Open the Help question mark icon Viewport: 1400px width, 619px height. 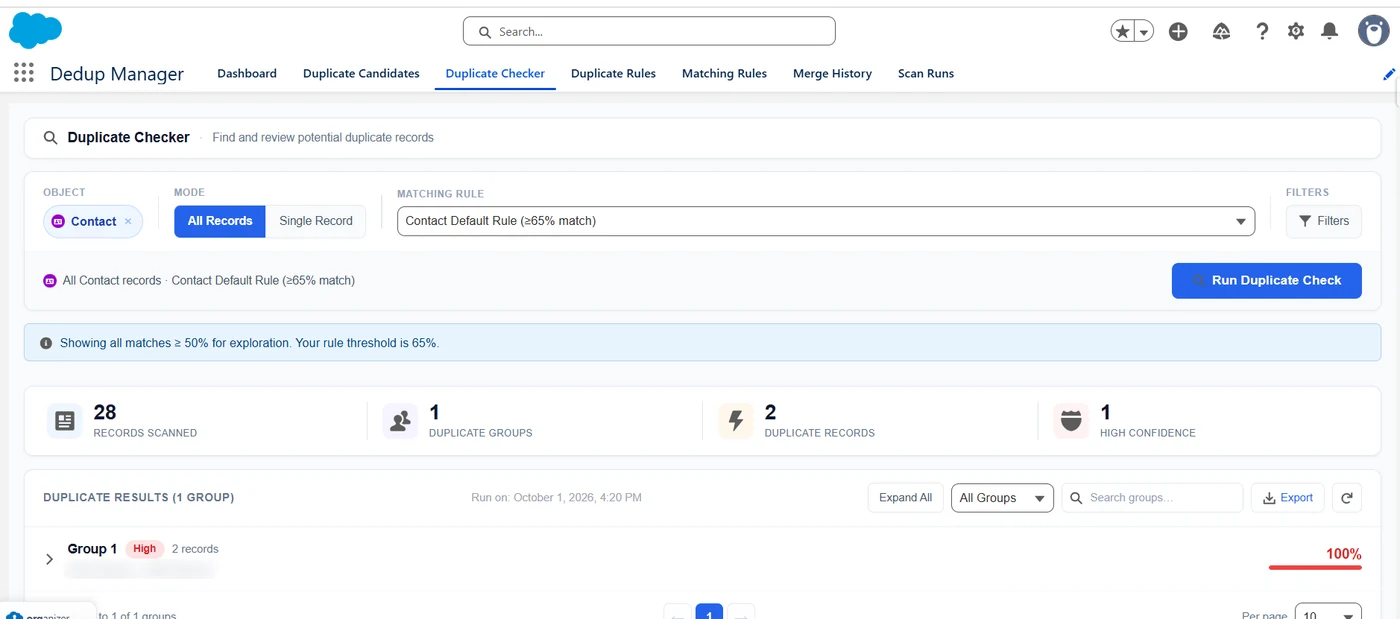1262,32
